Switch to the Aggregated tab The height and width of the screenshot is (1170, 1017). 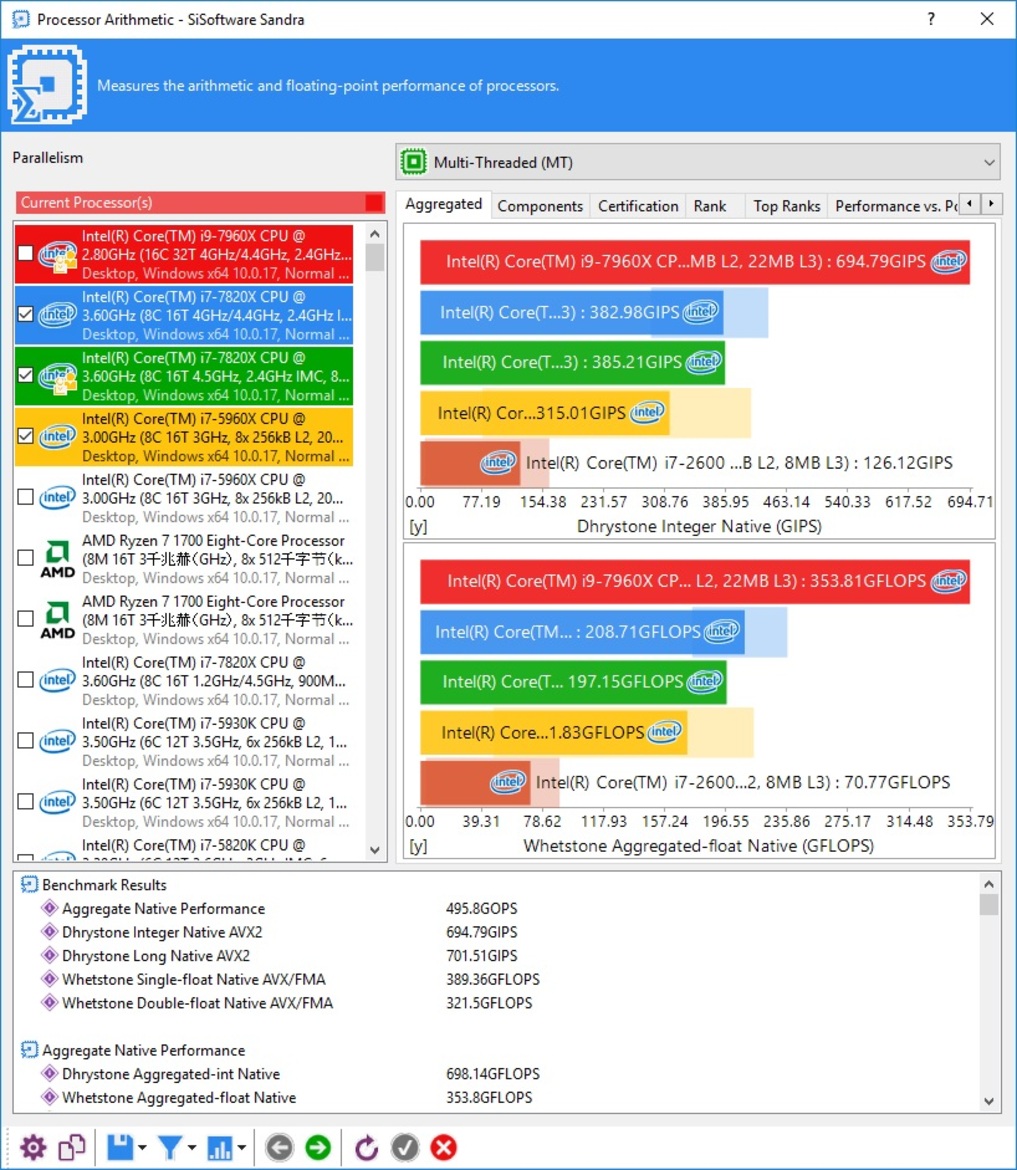point(443,204)
